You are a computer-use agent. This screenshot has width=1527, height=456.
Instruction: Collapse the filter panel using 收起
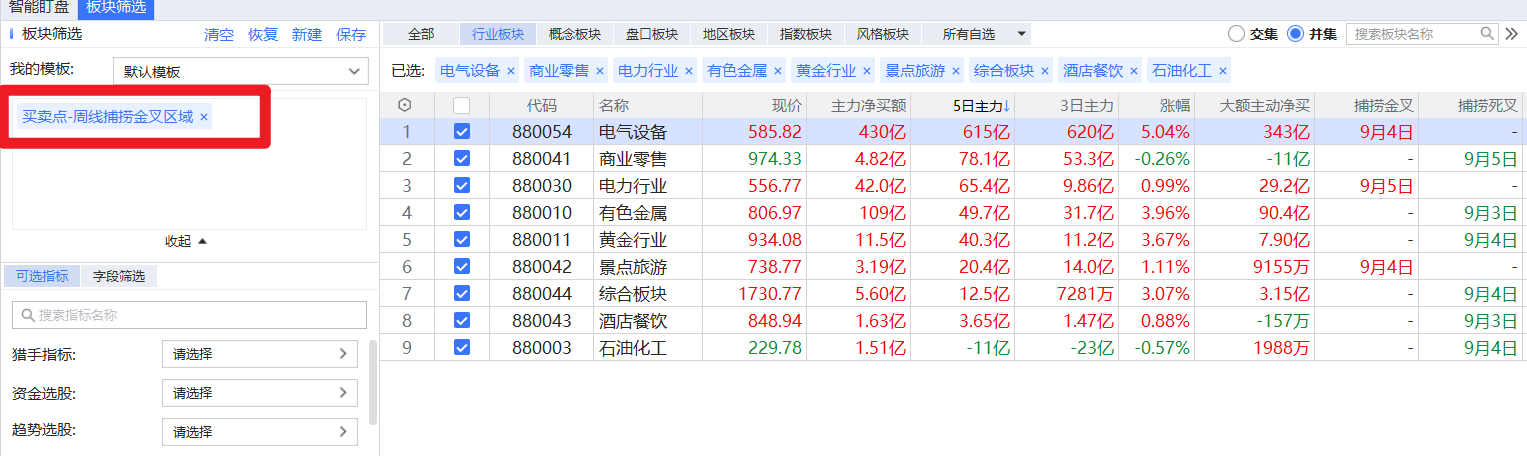[186, 241]
